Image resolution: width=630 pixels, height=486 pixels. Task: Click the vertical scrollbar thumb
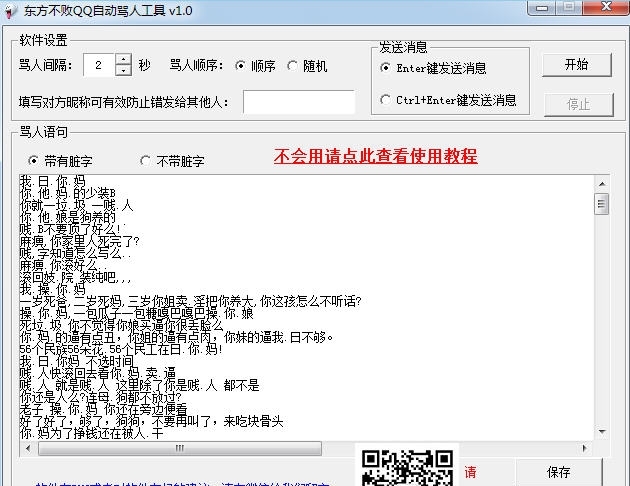tap(601, 204)
